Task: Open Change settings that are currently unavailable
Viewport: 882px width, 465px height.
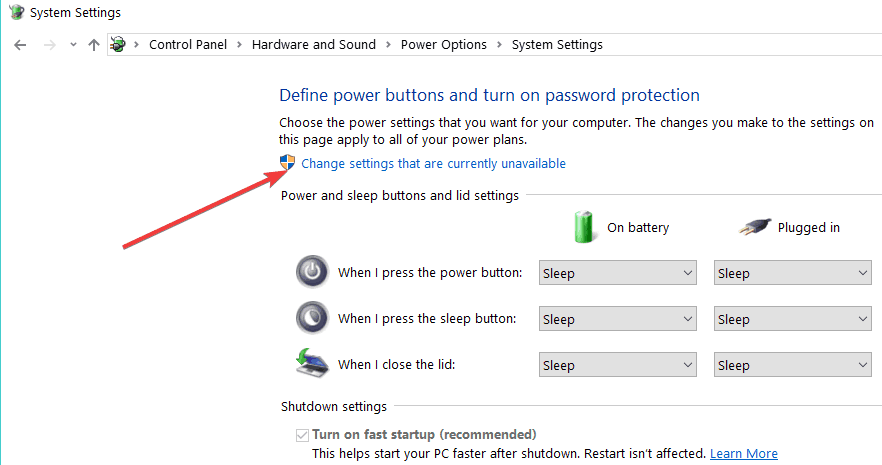Action: click(433, 164)
